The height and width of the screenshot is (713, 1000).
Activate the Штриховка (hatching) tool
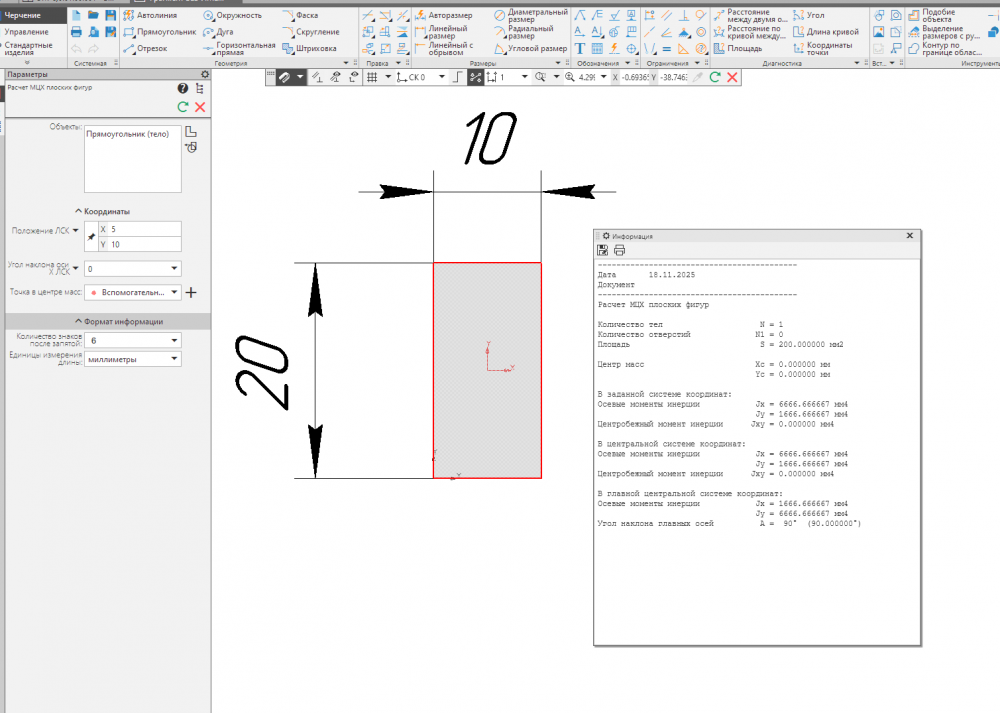pos(311,48)
